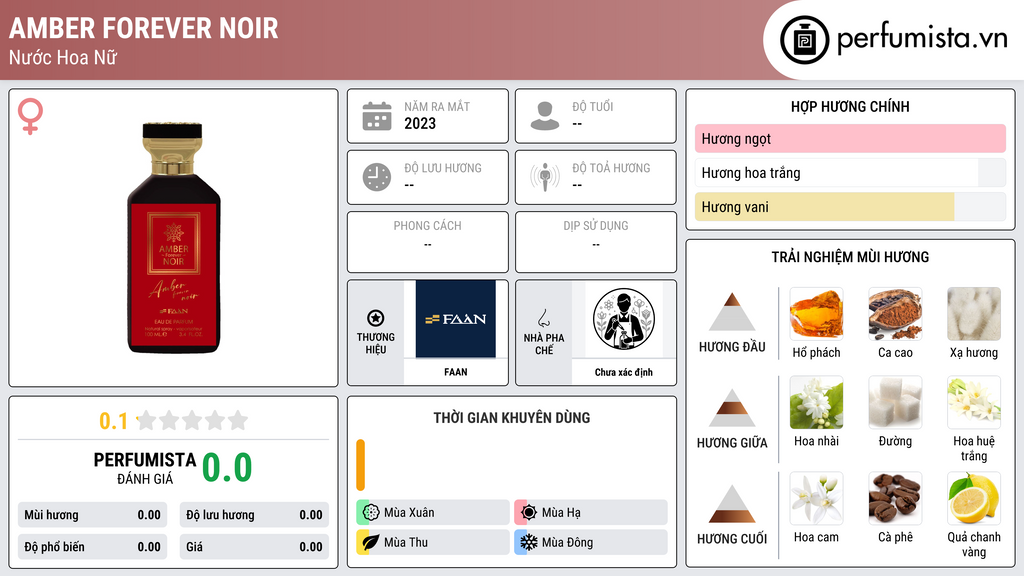The height and width of the screenshot is (576, 1024).
Task: Click the FAAN brand name label
Action: 456,372
